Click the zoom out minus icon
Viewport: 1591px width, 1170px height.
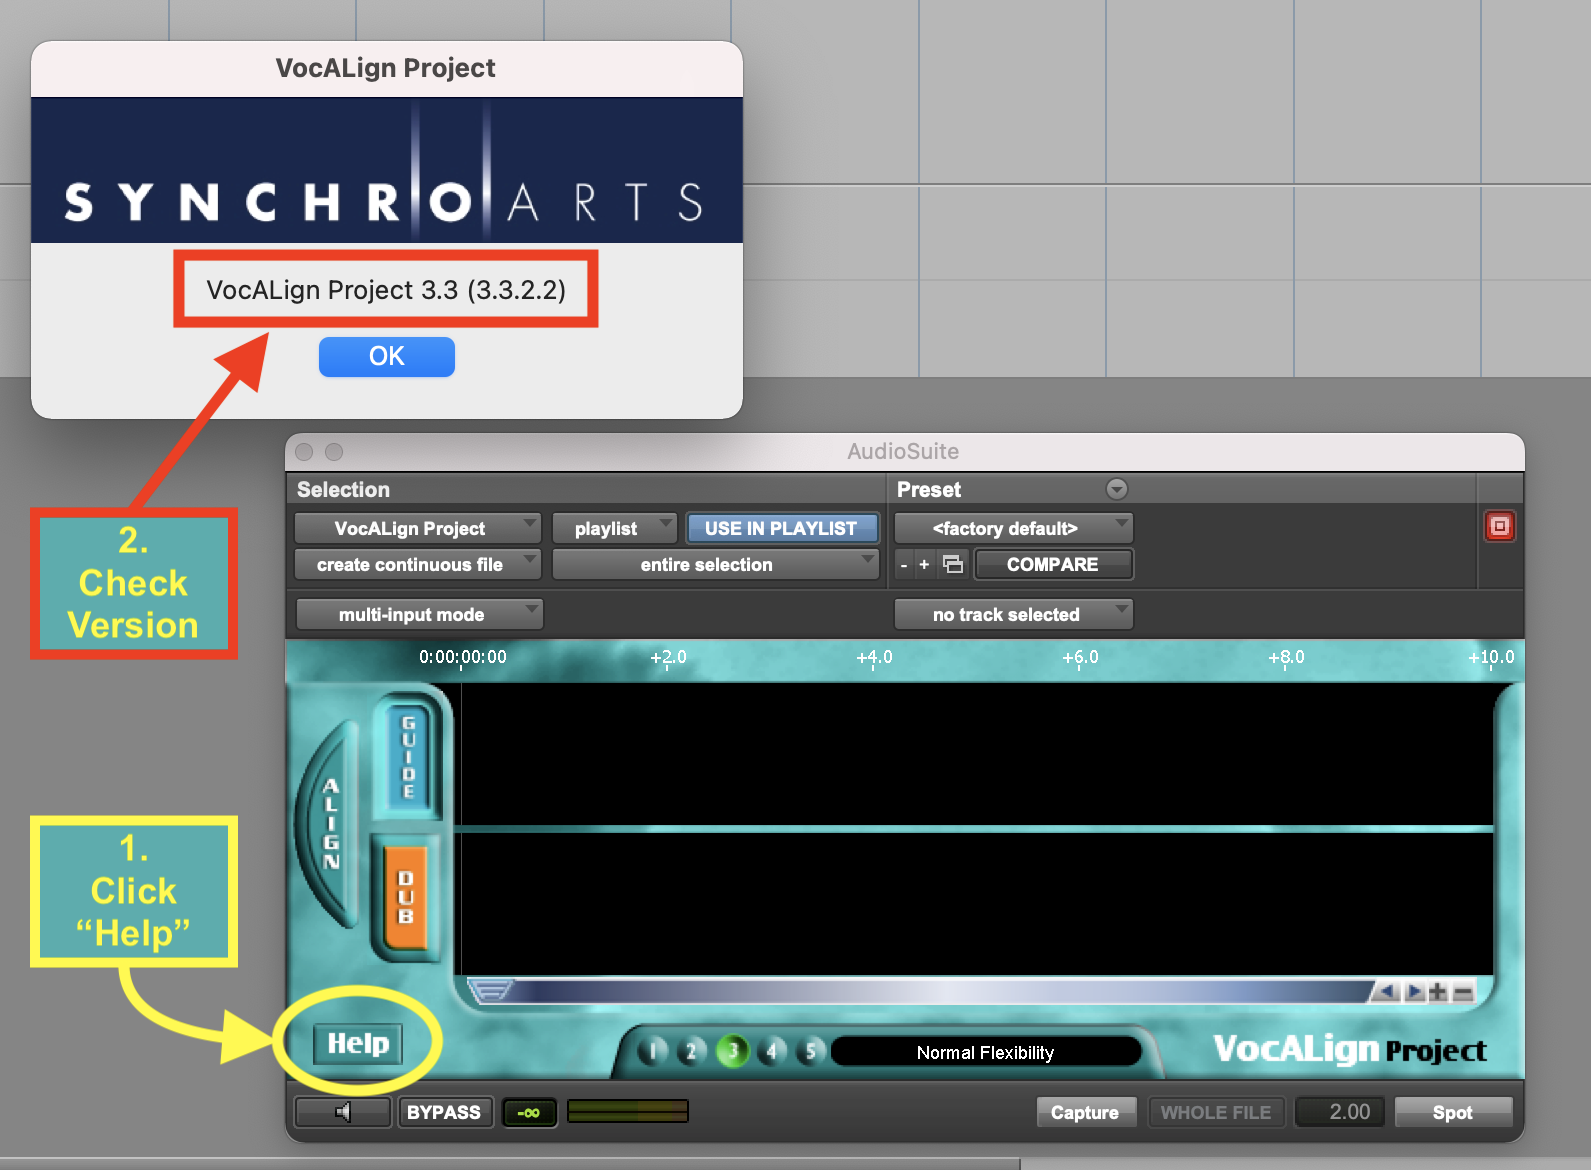pyautogui.click(x=1463, y=992)
